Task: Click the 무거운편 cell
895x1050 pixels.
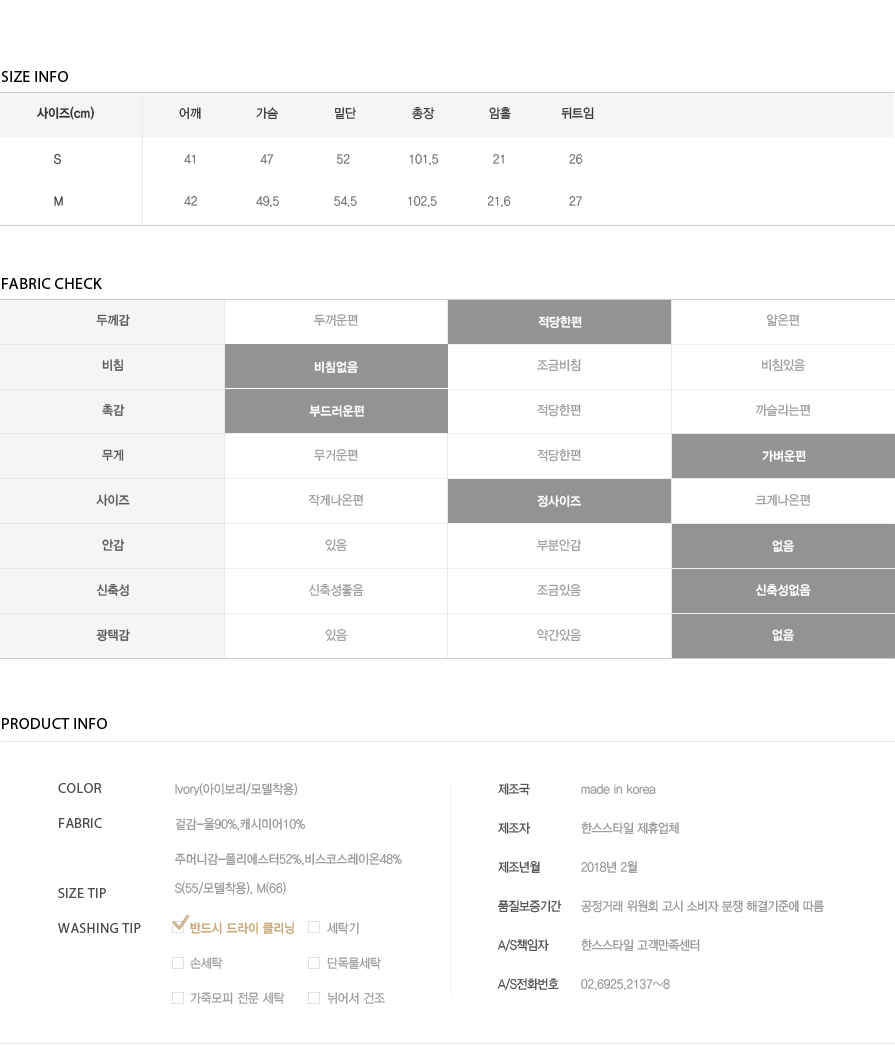Action: [x=336, y=455]
